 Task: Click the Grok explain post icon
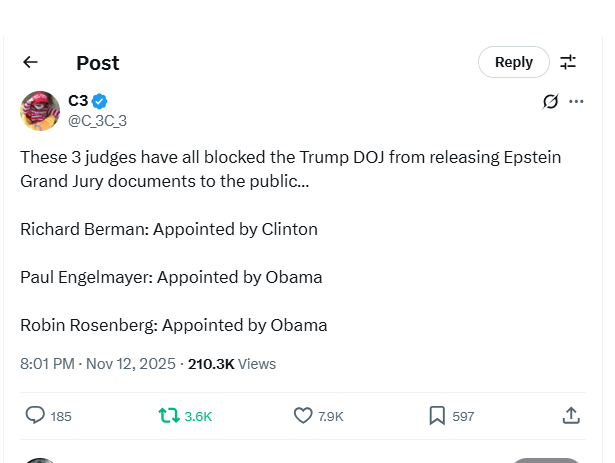tap(550, 101)
